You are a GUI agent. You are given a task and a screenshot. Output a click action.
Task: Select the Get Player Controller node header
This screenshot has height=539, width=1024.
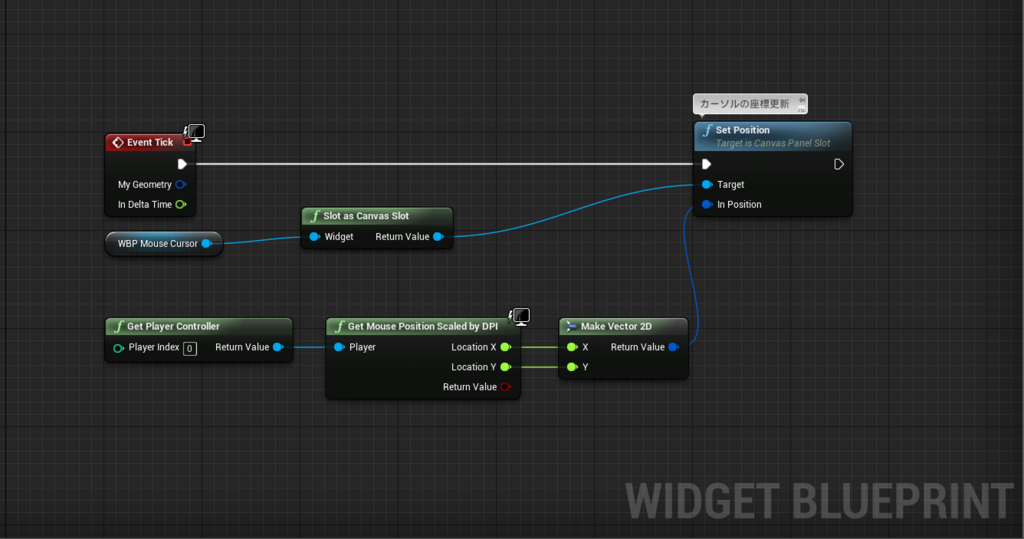pos(199,326)
